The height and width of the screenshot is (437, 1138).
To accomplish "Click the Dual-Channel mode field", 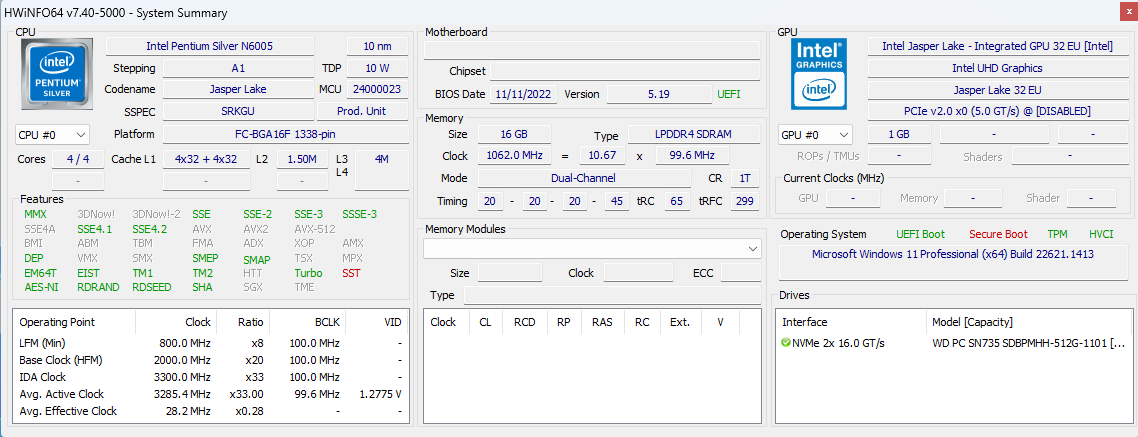I will (584, 178).
